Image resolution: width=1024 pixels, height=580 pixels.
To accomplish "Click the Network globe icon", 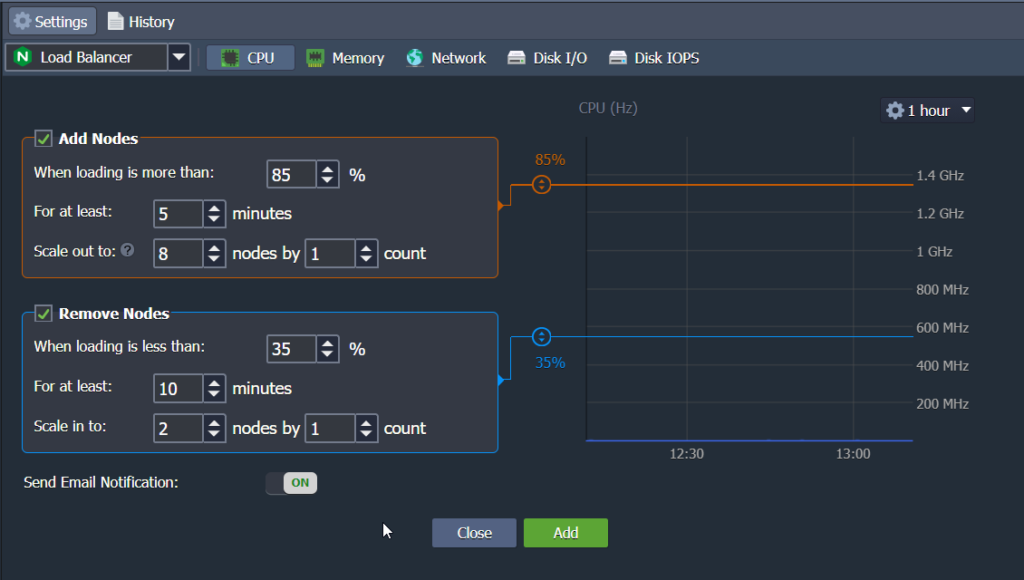I will coord(415,57).
